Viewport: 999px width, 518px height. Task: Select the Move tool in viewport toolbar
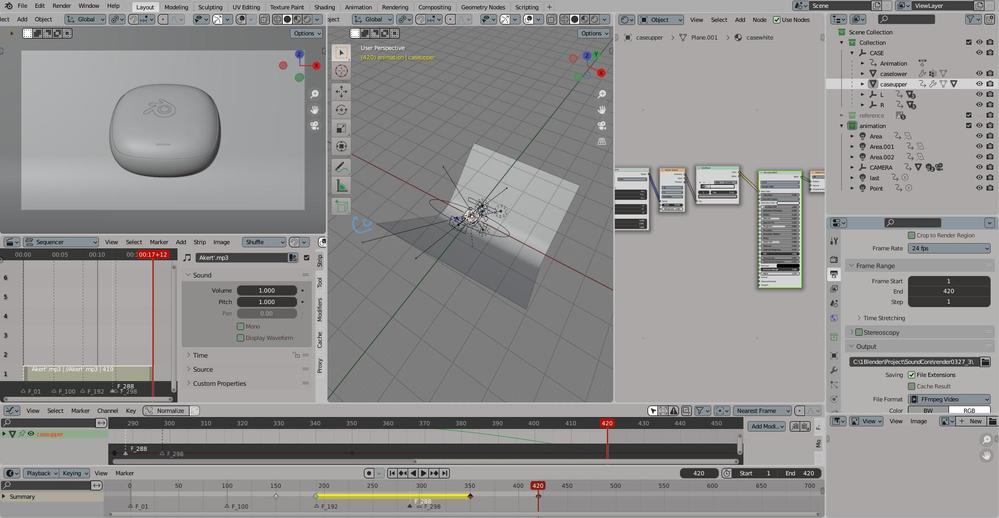[341, 92]
